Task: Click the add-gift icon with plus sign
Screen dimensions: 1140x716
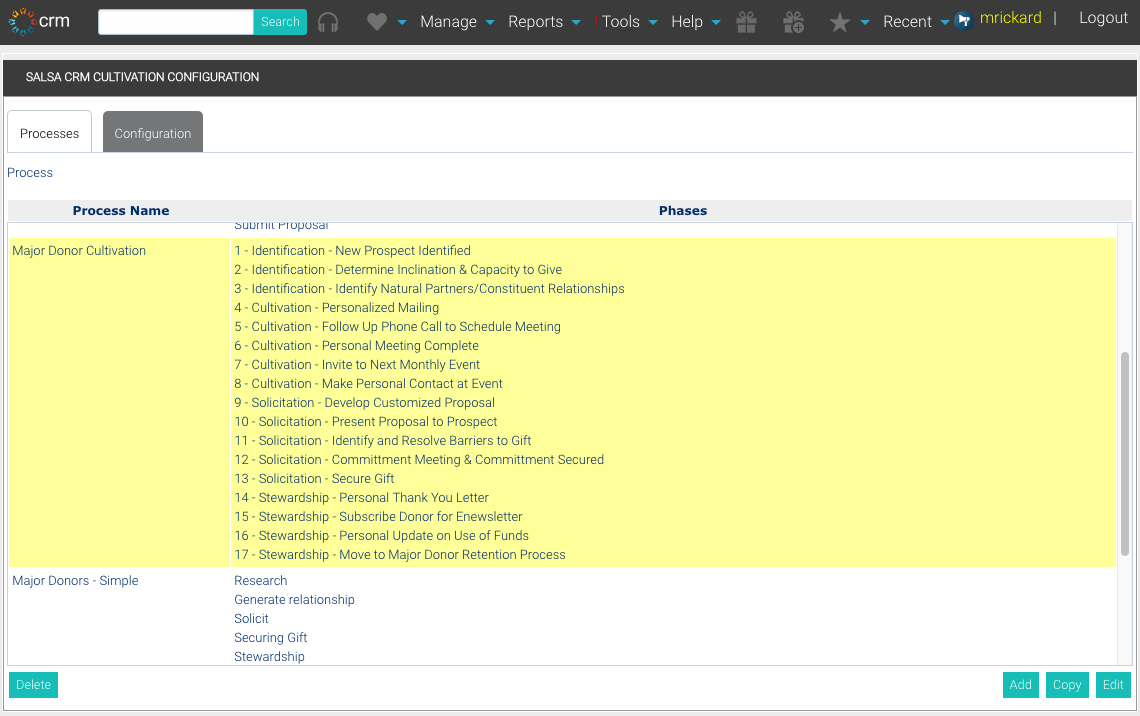Action: pos(793,21)
